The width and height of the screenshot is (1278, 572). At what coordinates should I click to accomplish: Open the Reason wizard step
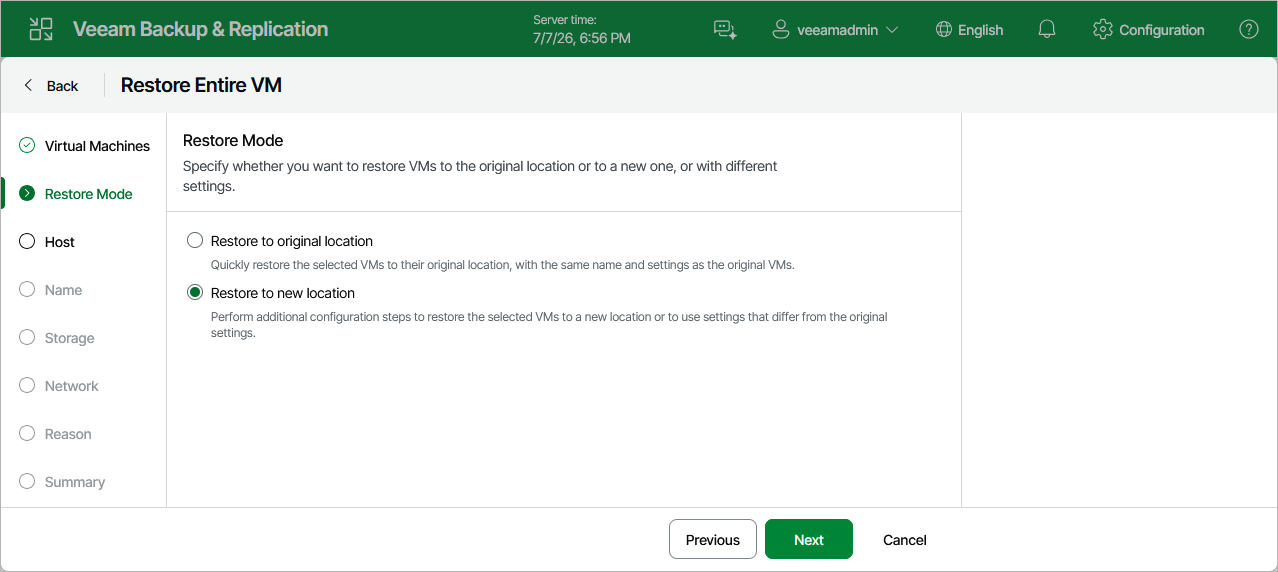(x=68, y=434)
